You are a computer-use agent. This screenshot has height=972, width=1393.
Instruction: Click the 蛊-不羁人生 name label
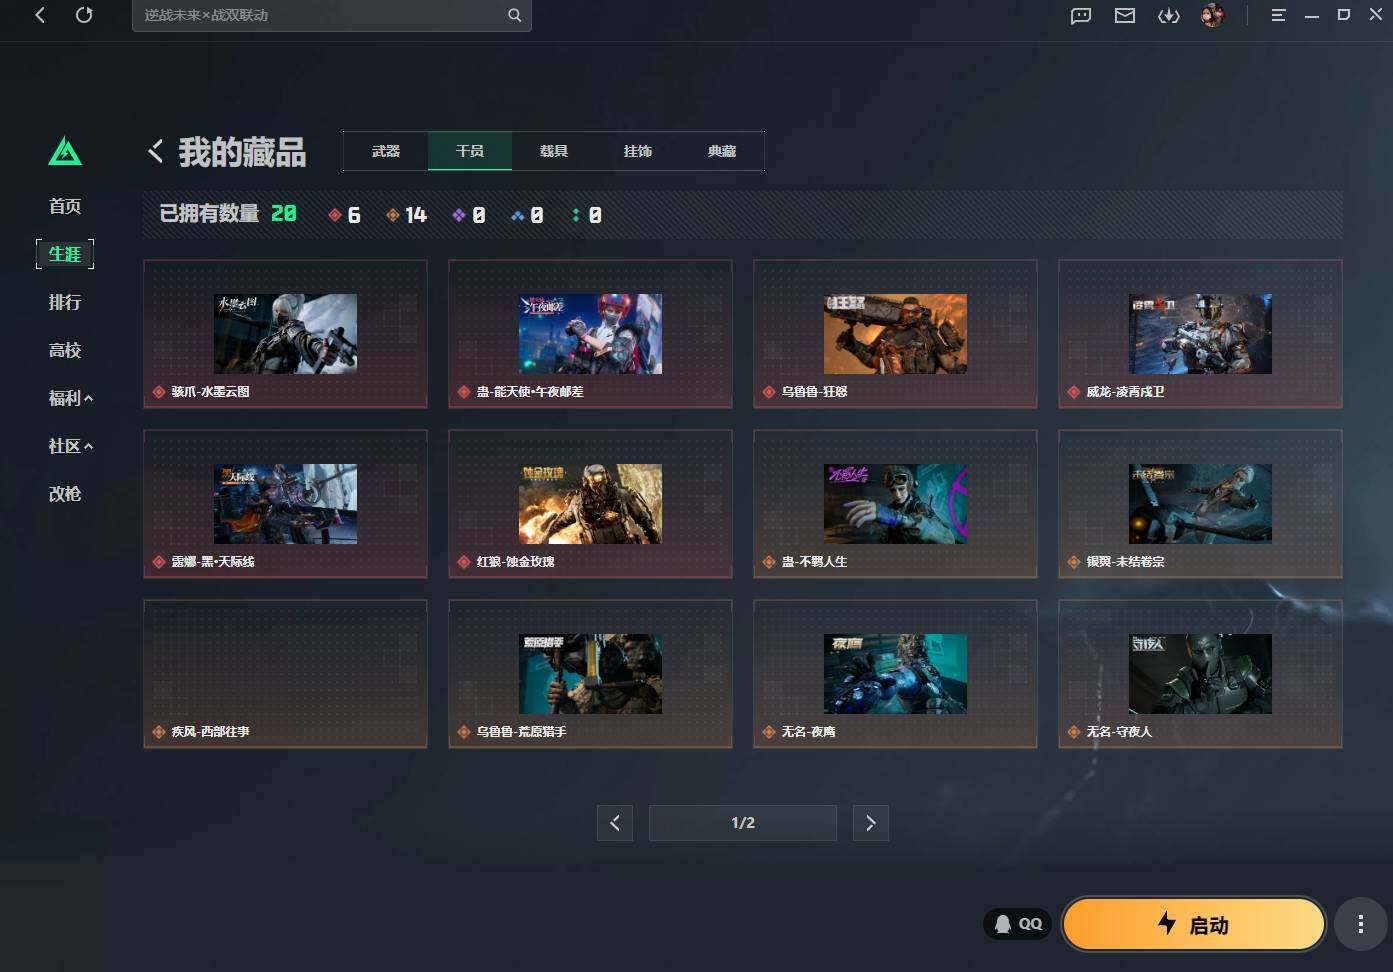[x=814, y=562]
